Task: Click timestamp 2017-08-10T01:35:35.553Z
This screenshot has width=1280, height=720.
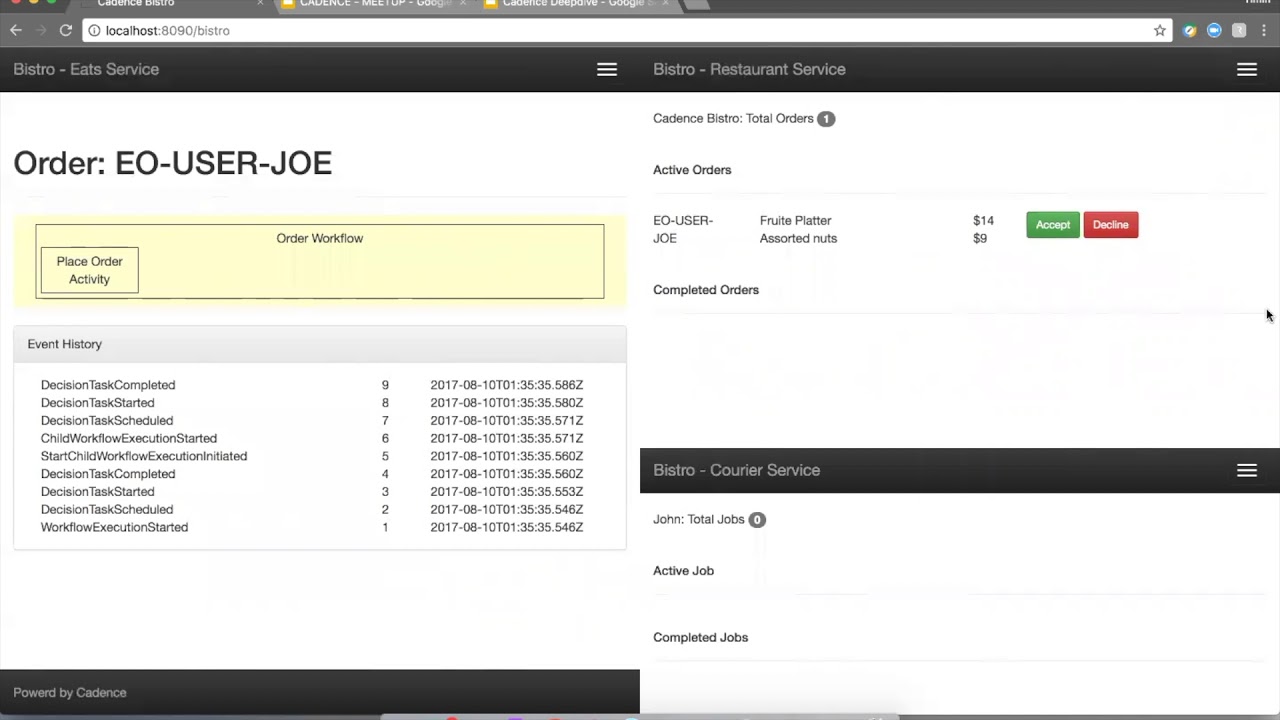Action: (x=507, y=492)
